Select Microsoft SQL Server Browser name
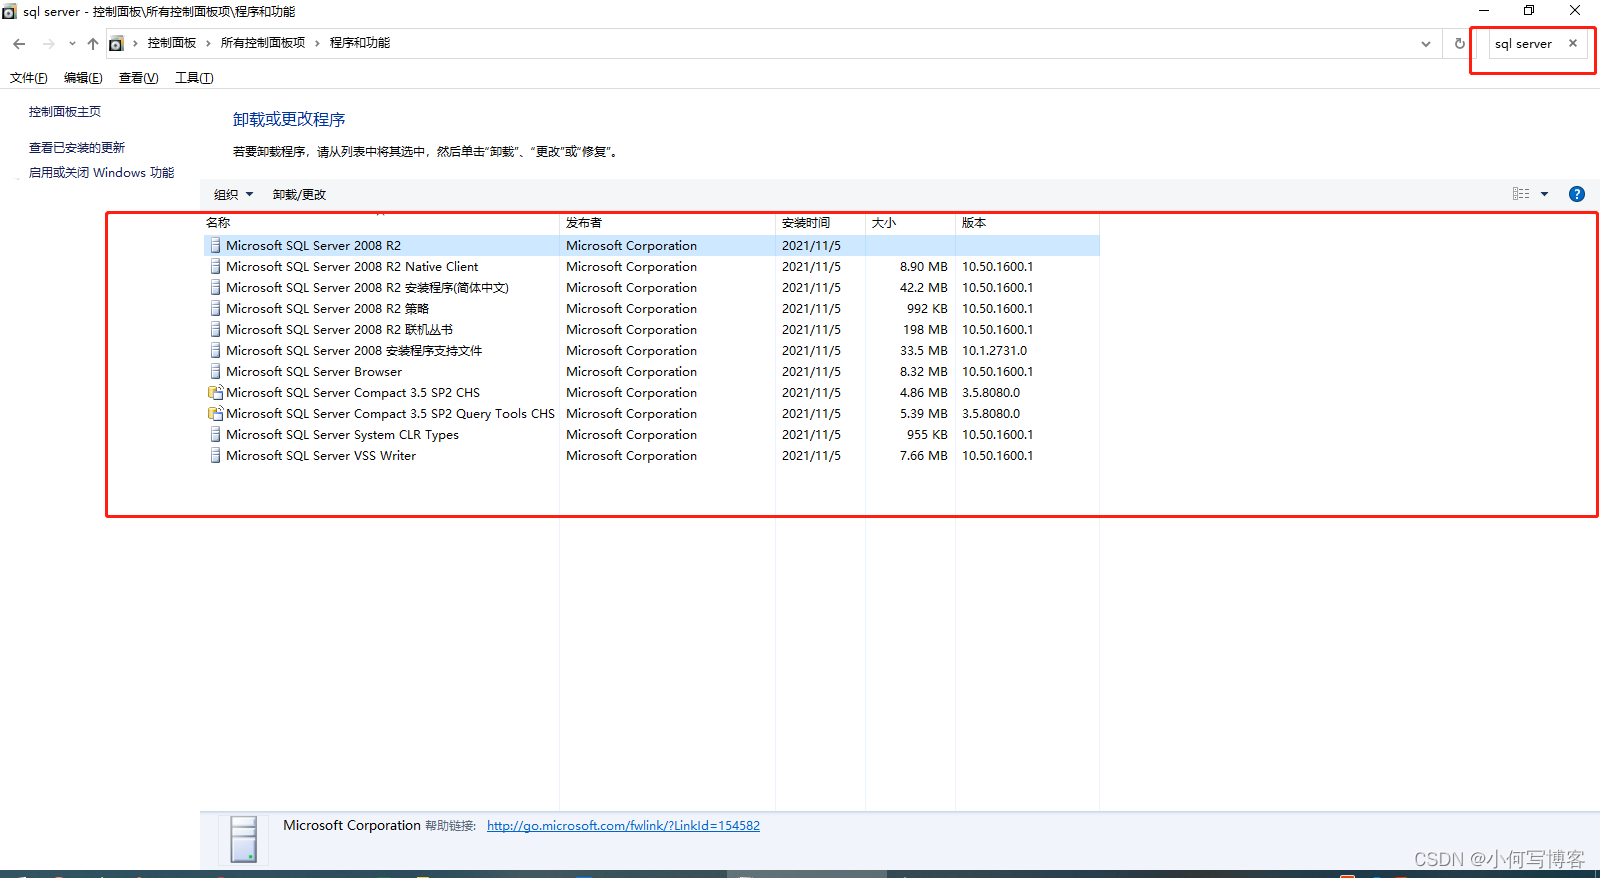This screenshot has height=878, width=1600. (x=314, y=371)
